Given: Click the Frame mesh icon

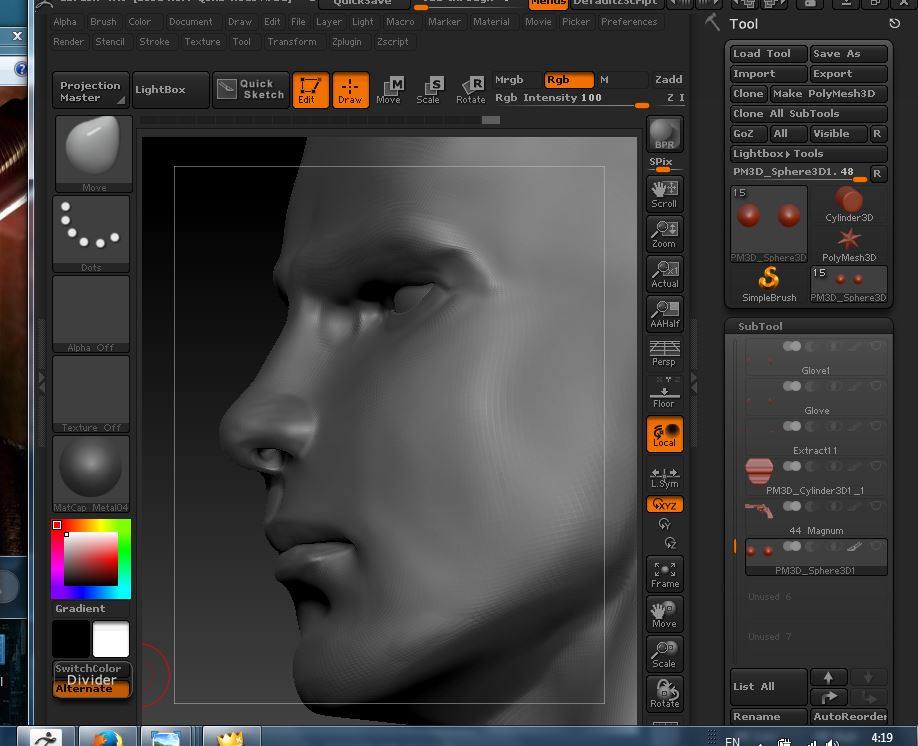Looking at the screenshot, I should click(x=664, y=574).
